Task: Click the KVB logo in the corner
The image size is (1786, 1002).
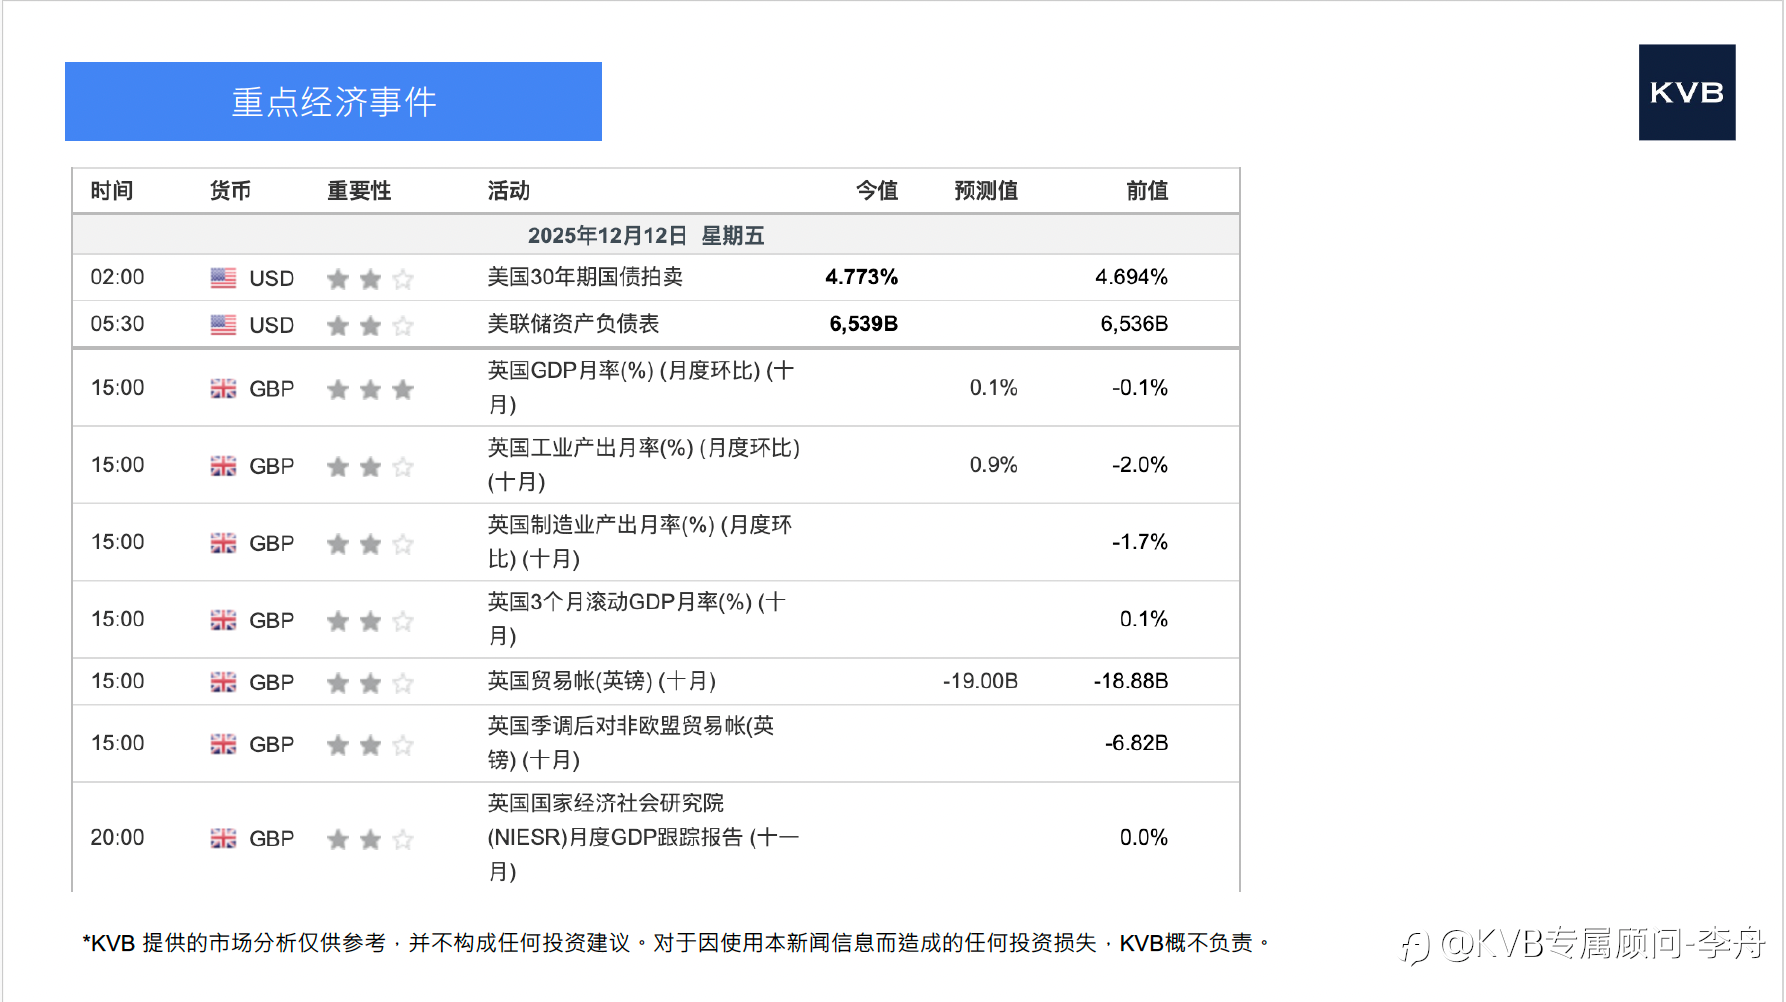Action: [x=1686, y=92]
